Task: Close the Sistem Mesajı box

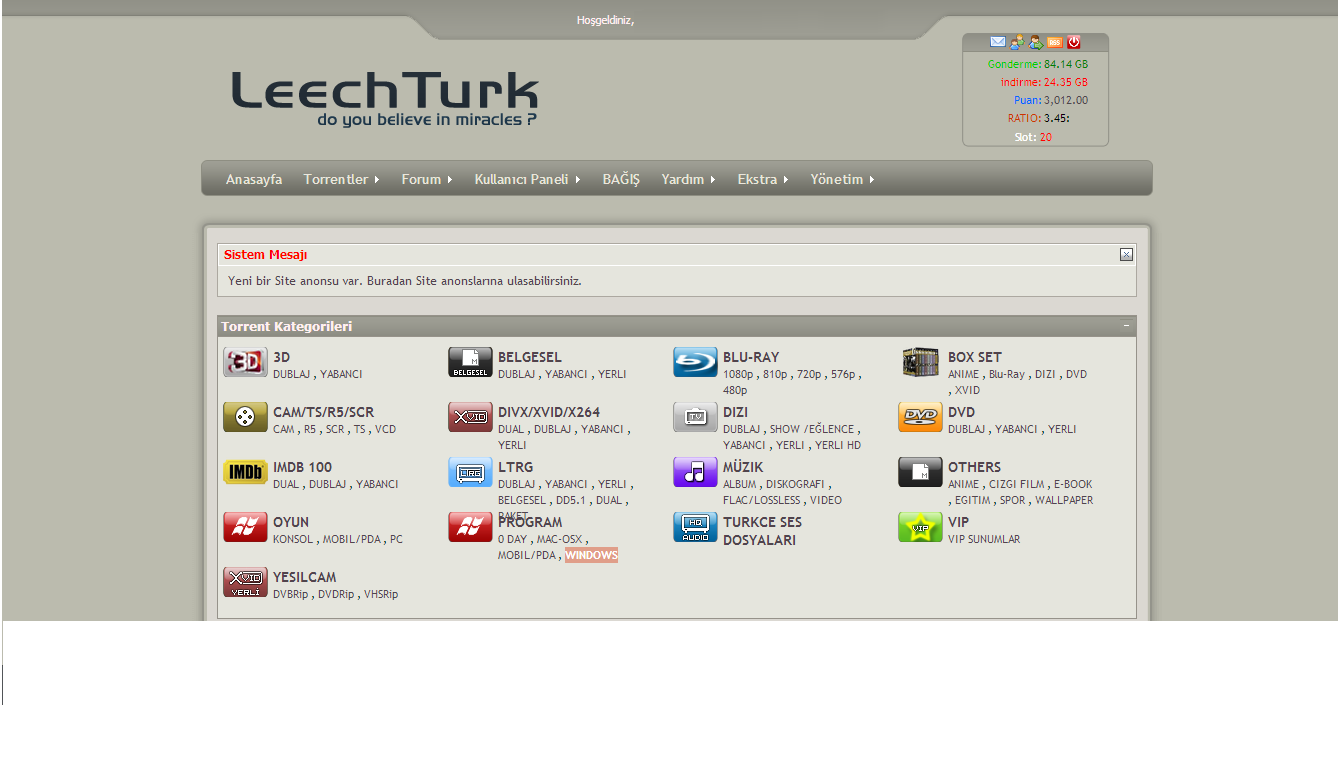Action: 1126,255
